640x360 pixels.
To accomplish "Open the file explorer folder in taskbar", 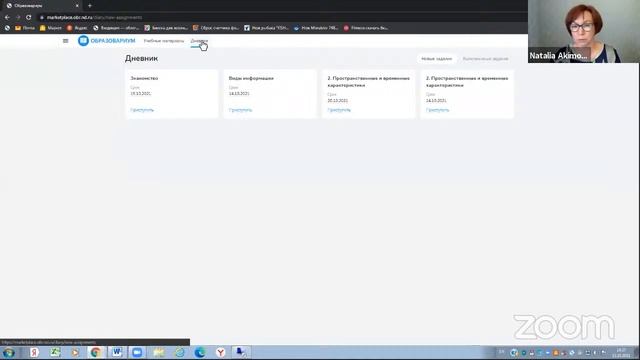I will [158, 352].
